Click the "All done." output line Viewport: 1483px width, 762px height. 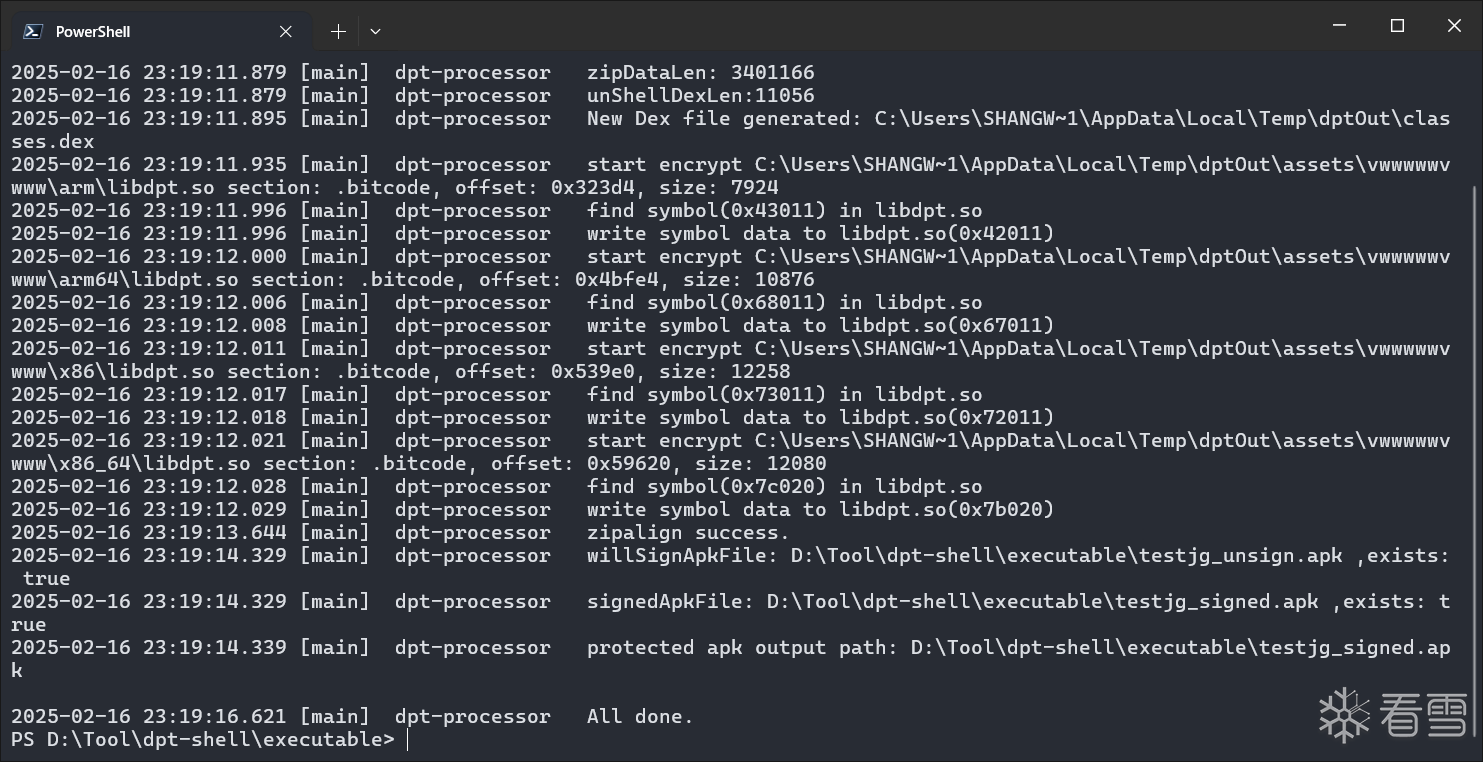point(640,717)
